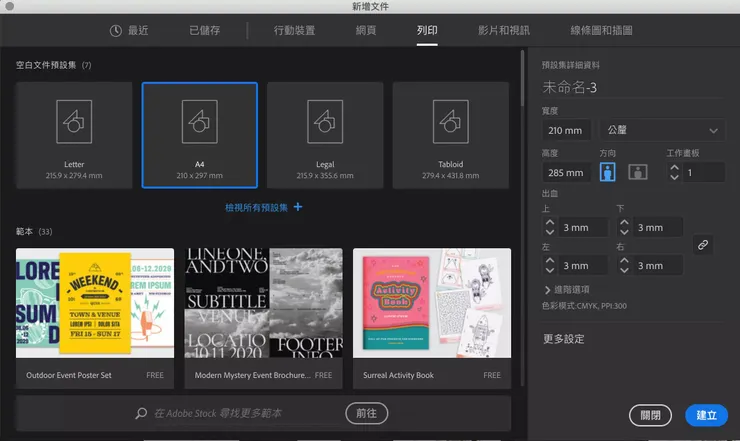Click the presets list vertical scrollbar
Viewport: 740px width, 441px height.
pyautogui.click(x=522, y=78)
